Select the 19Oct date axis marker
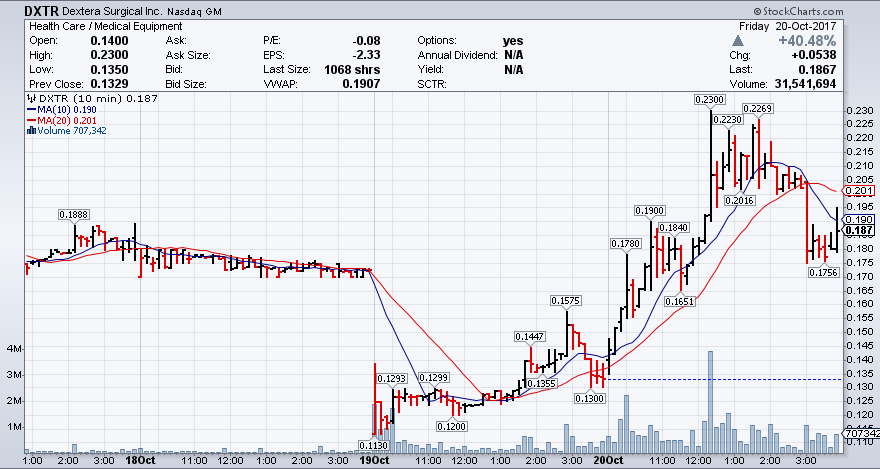 (373, 461)
